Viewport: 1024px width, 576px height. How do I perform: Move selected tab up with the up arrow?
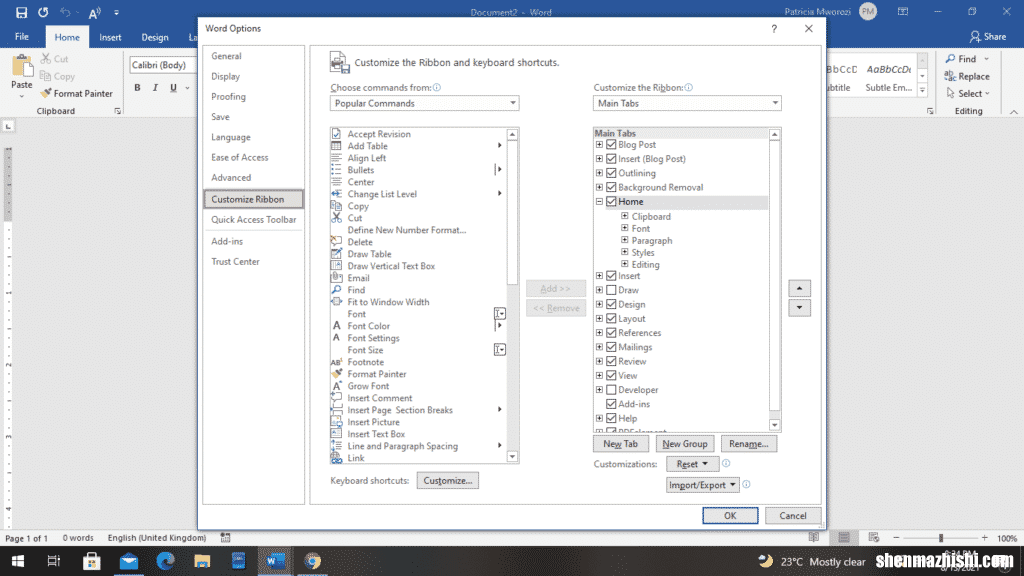tap(799, 288)
